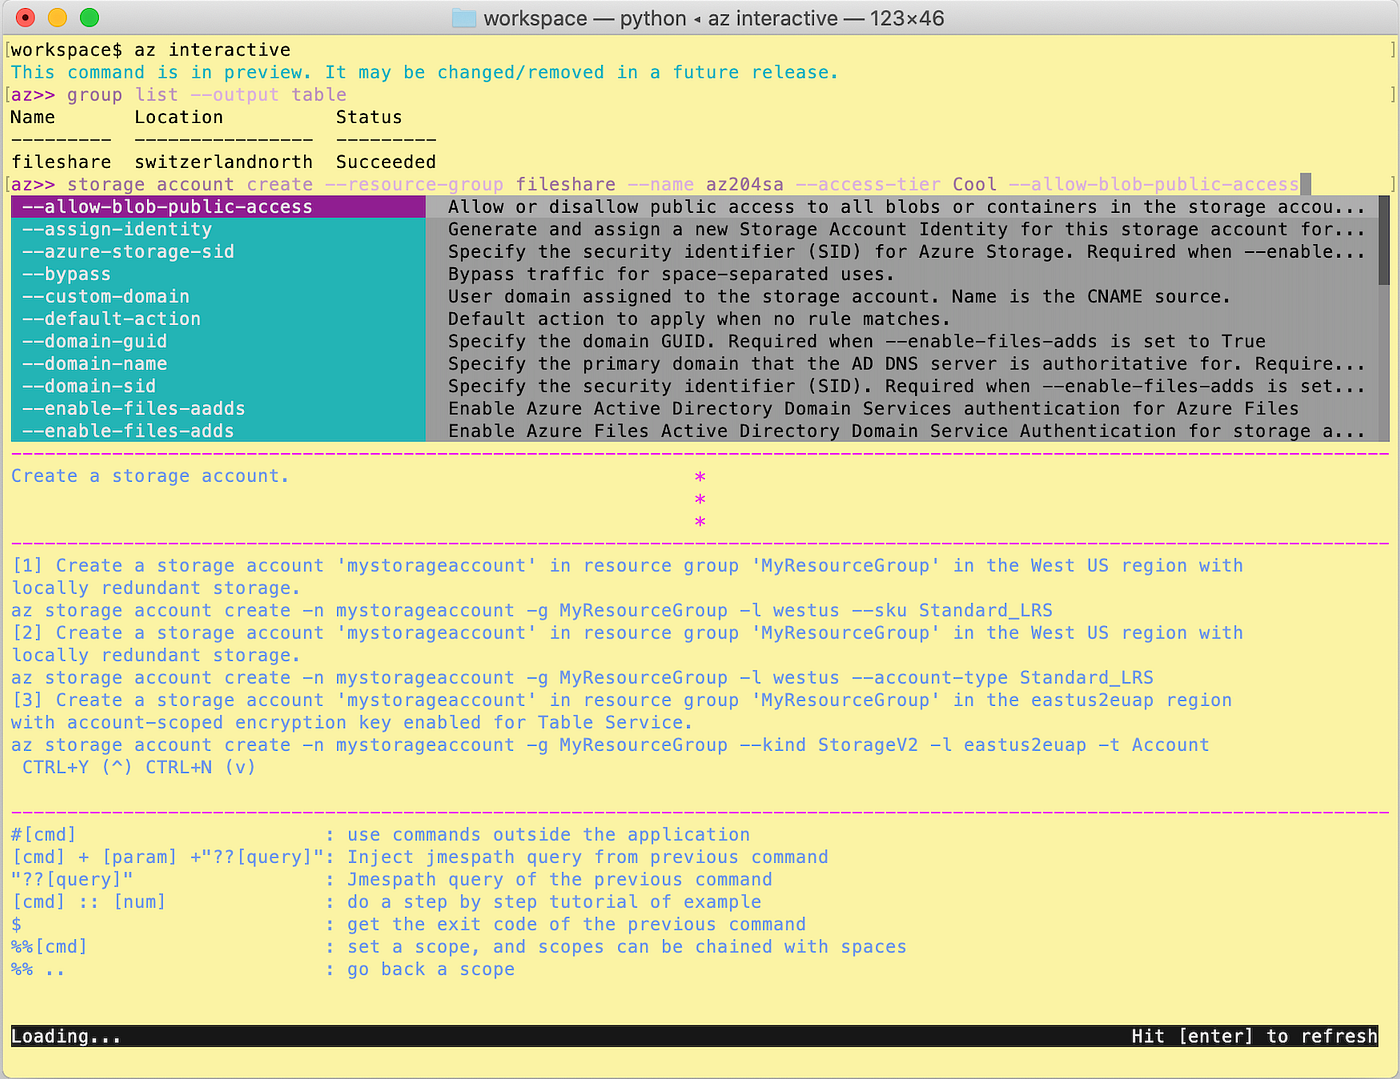
Task: Click example [1] heading line
Action: click(x=627, y=566)
